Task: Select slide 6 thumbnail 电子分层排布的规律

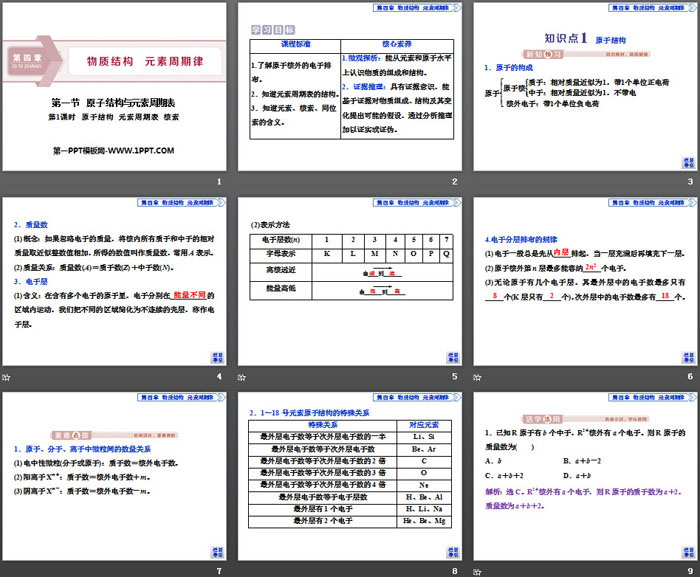Action: click(x=585, y=282)
